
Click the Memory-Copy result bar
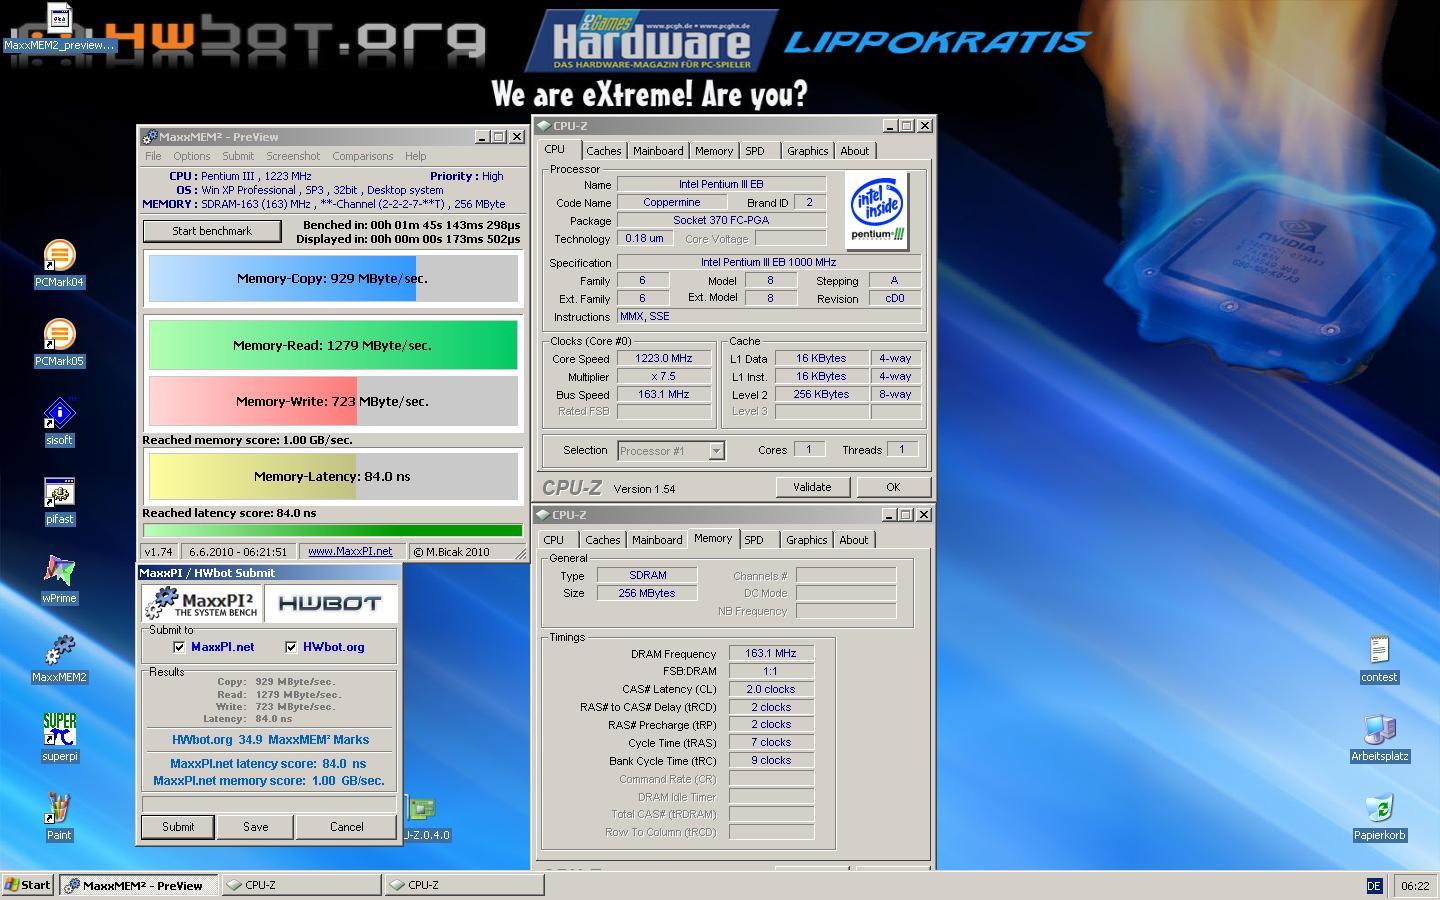333,278
